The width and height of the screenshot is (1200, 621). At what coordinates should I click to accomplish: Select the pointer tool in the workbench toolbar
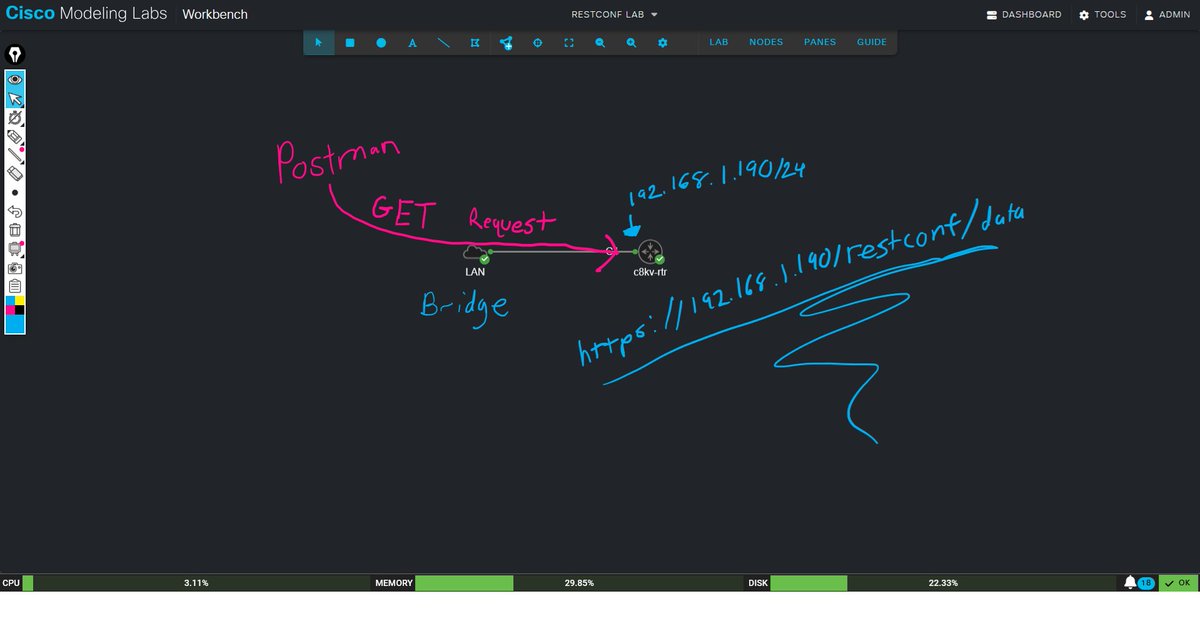click(x=319, y=43)
